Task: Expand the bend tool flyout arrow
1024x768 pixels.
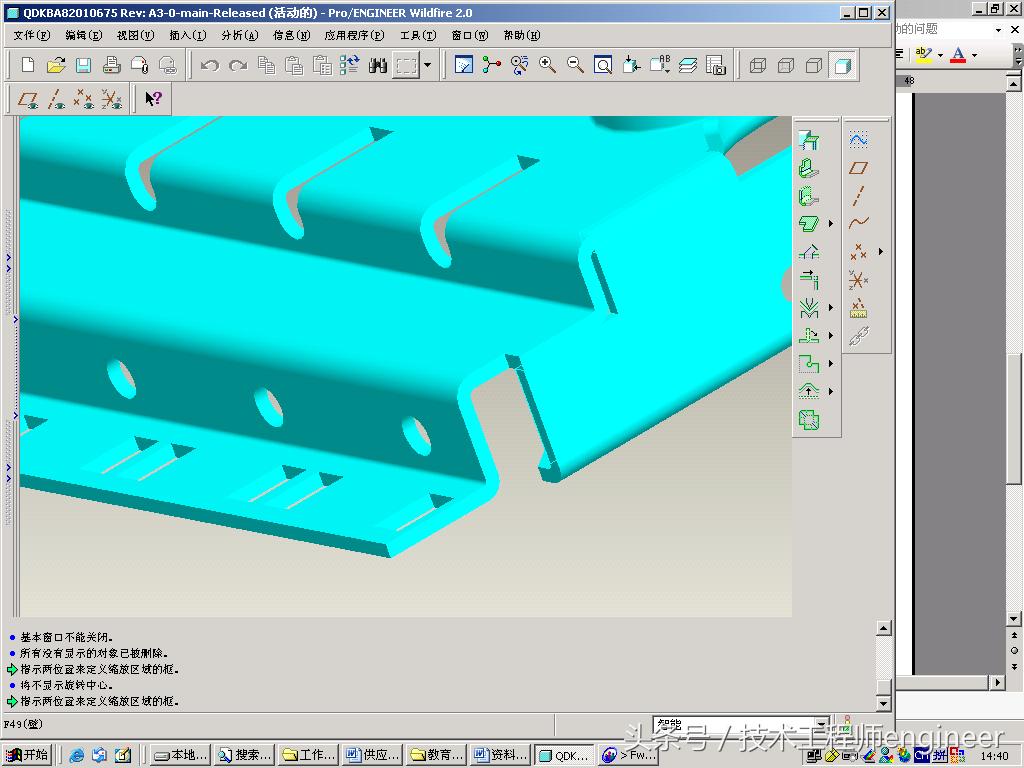Action: point(831,308)
